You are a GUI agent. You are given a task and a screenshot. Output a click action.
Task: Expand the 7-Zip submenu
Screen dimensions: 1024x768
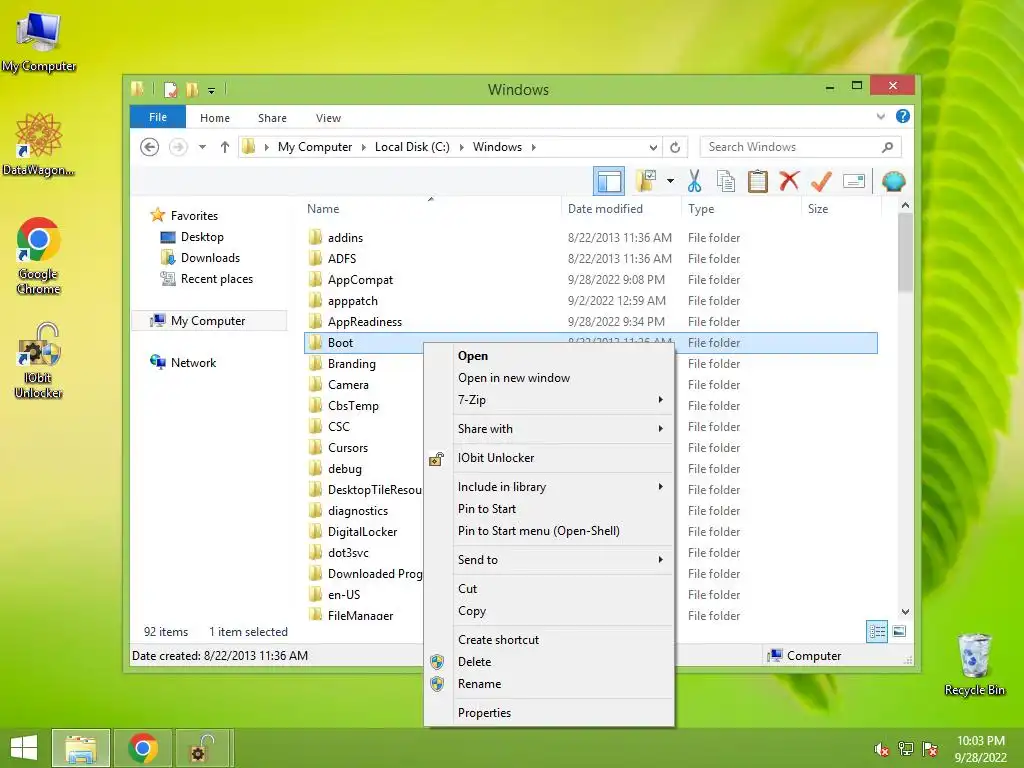(549, 400)
